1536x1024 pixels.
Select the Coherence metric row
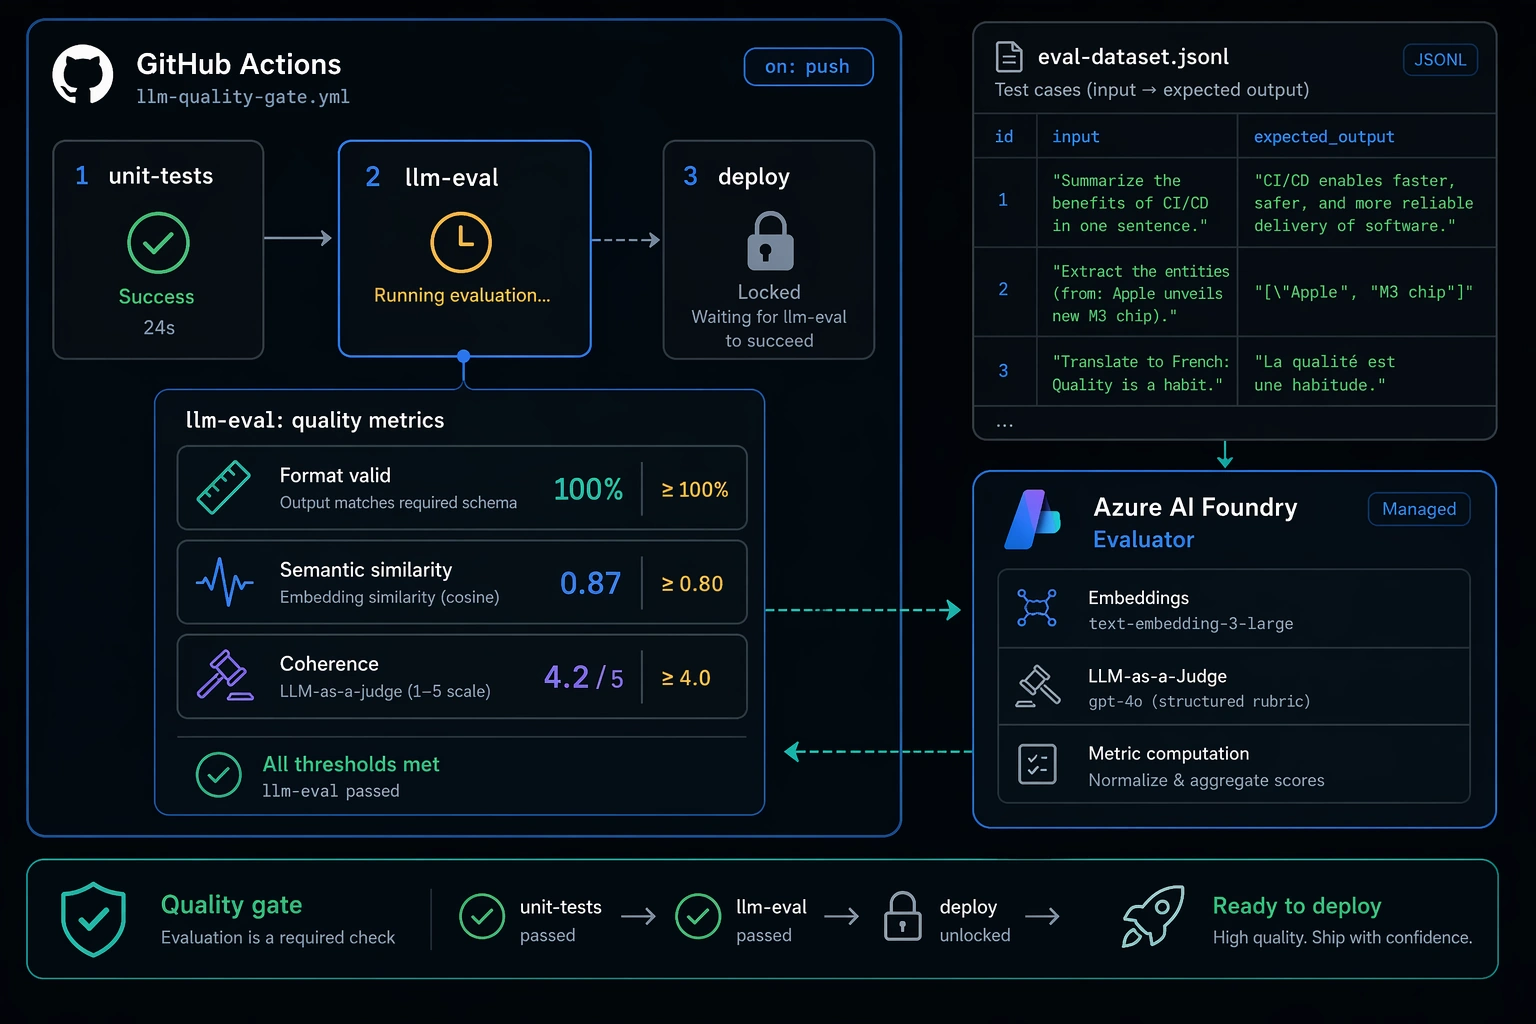[x=462, y=676]
